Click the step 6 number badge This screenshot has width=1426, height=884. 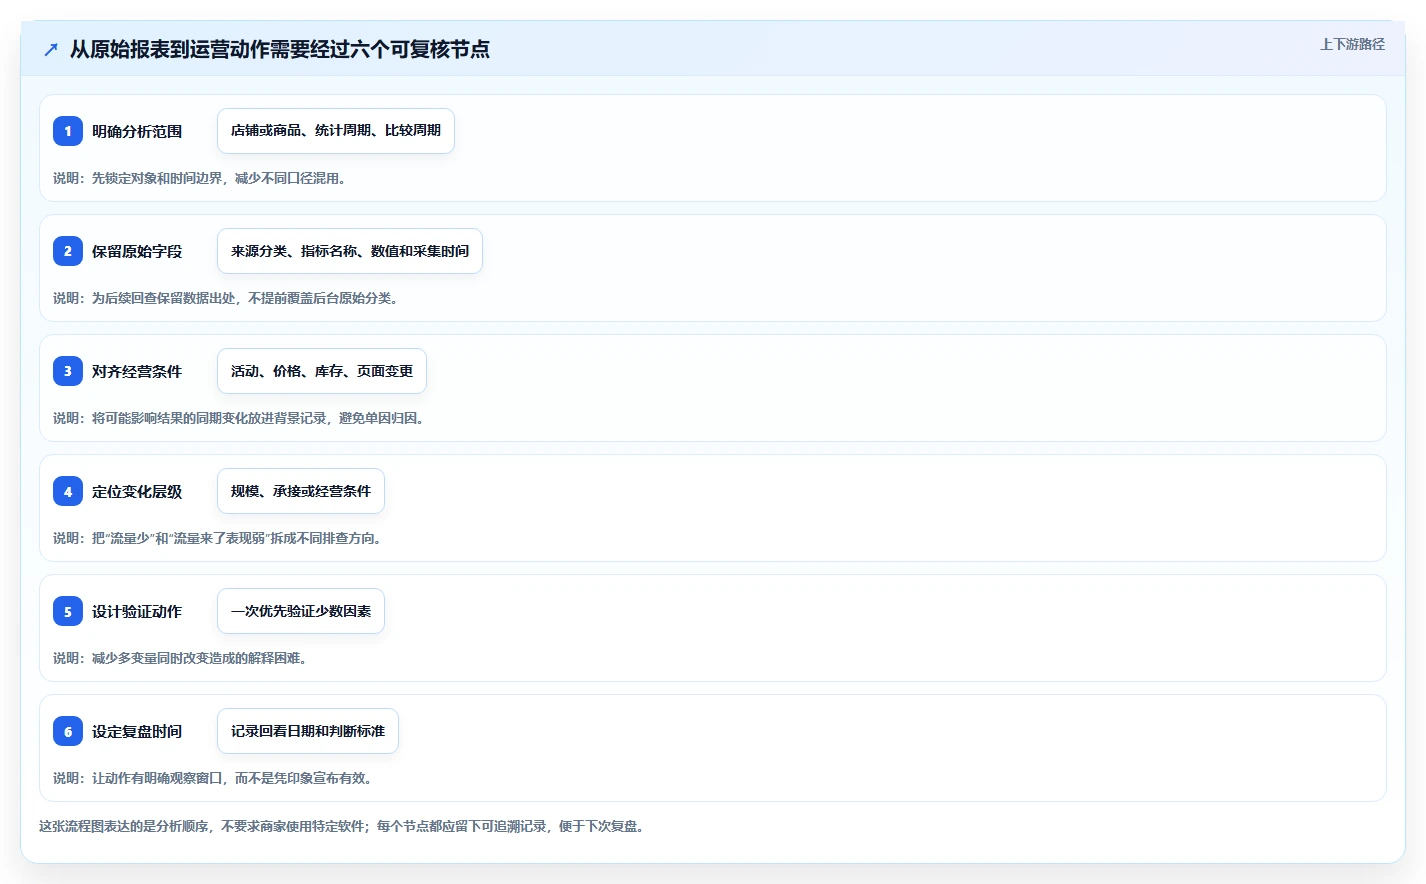pos(68,731)
